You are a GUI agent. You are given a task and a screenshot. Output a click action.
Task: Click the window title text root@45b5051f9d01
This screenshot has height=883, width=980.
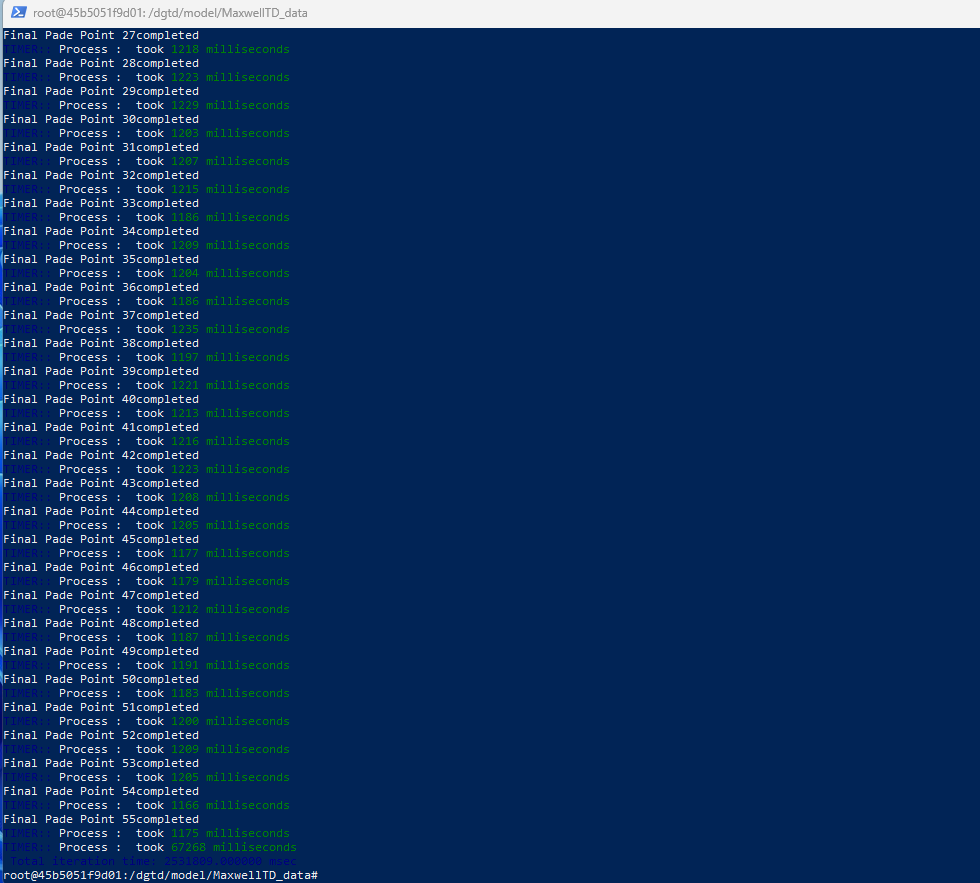[x=170, y=13]
